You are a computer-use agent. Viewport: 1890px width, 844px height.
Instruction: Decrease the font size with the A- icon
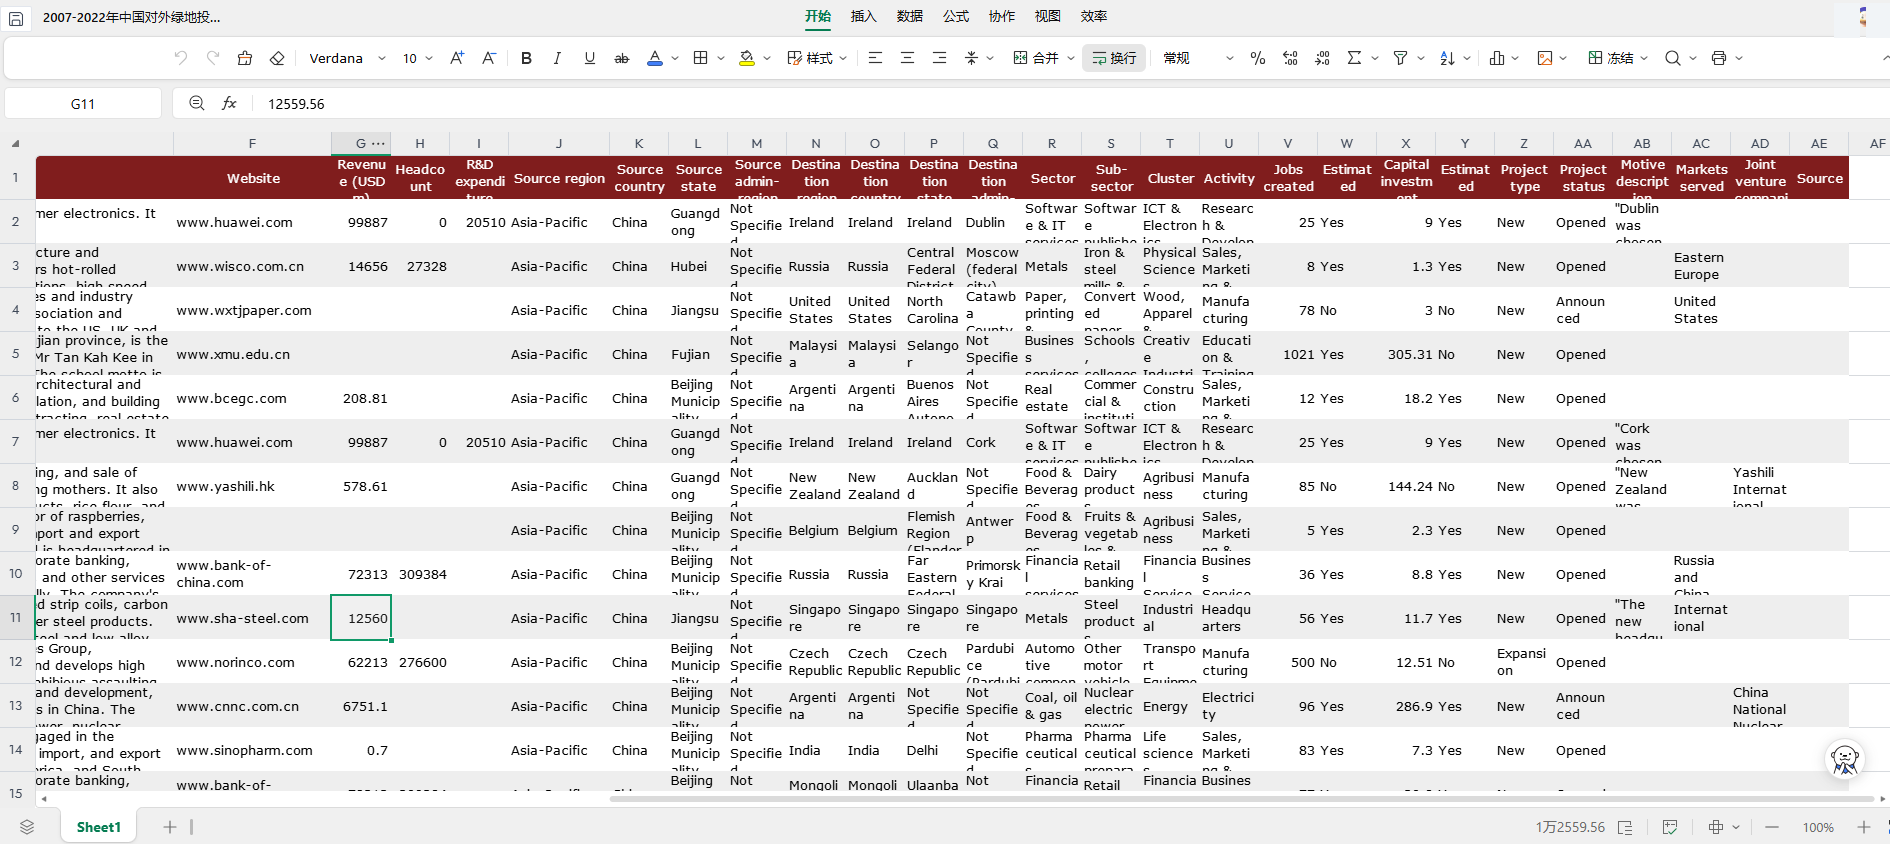489,58
